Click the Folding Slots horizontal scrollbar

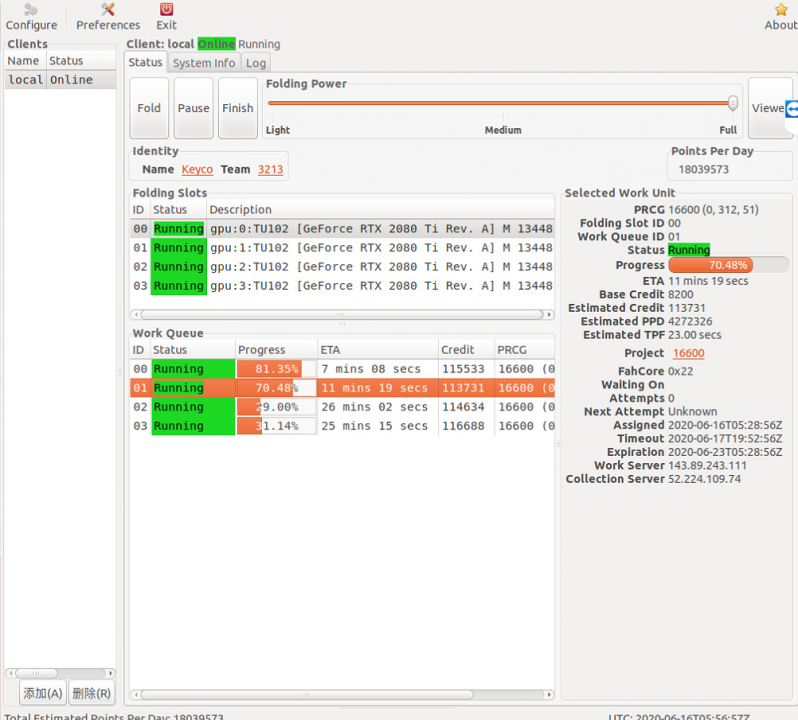pos(341,314)
